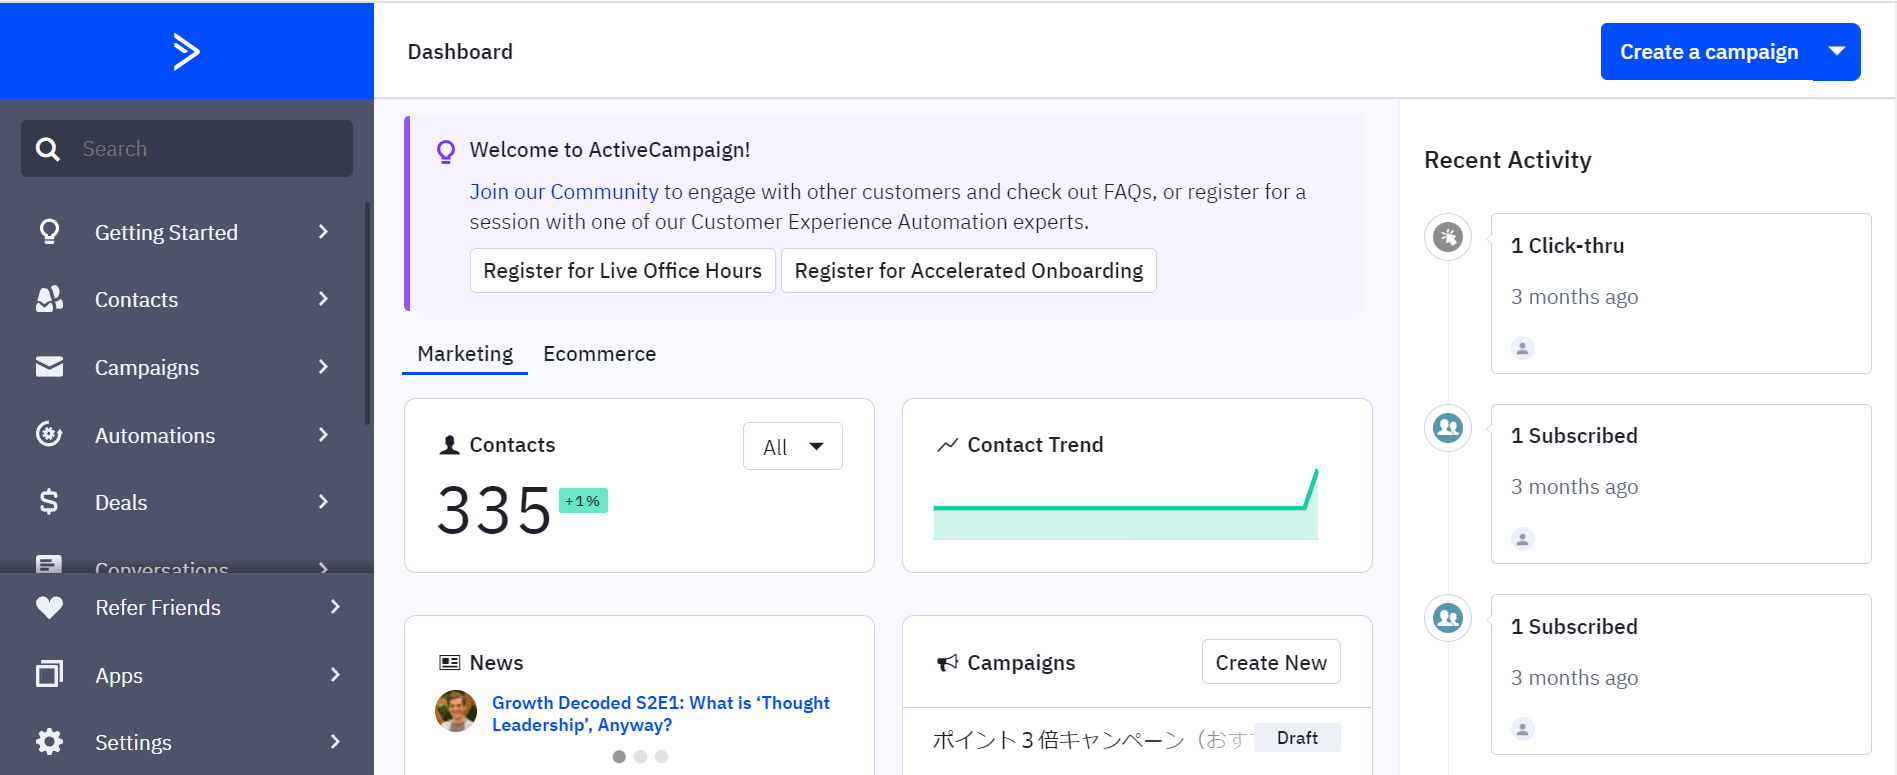The image size is (1897, 775).
Task: Select the second news carousel dot
Action: pos(640,757)
